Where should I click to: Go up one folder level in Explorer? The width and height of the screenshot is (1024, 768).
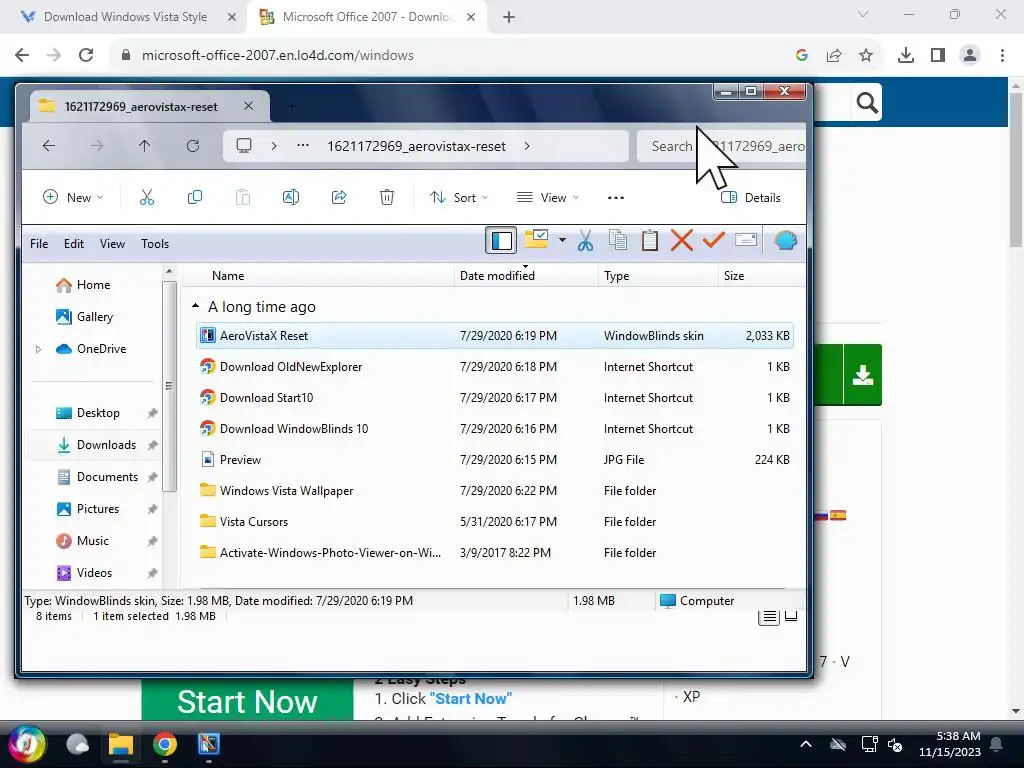tap(144, 146)
